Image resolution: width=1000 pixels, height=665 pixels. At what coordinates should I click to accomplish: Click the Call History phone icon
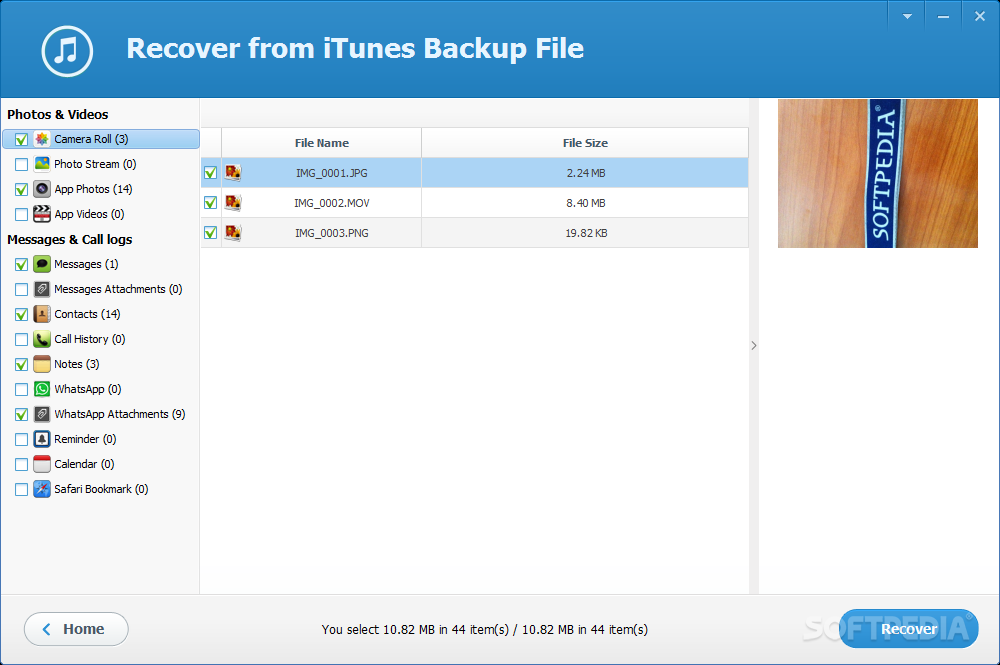point(41,339)
